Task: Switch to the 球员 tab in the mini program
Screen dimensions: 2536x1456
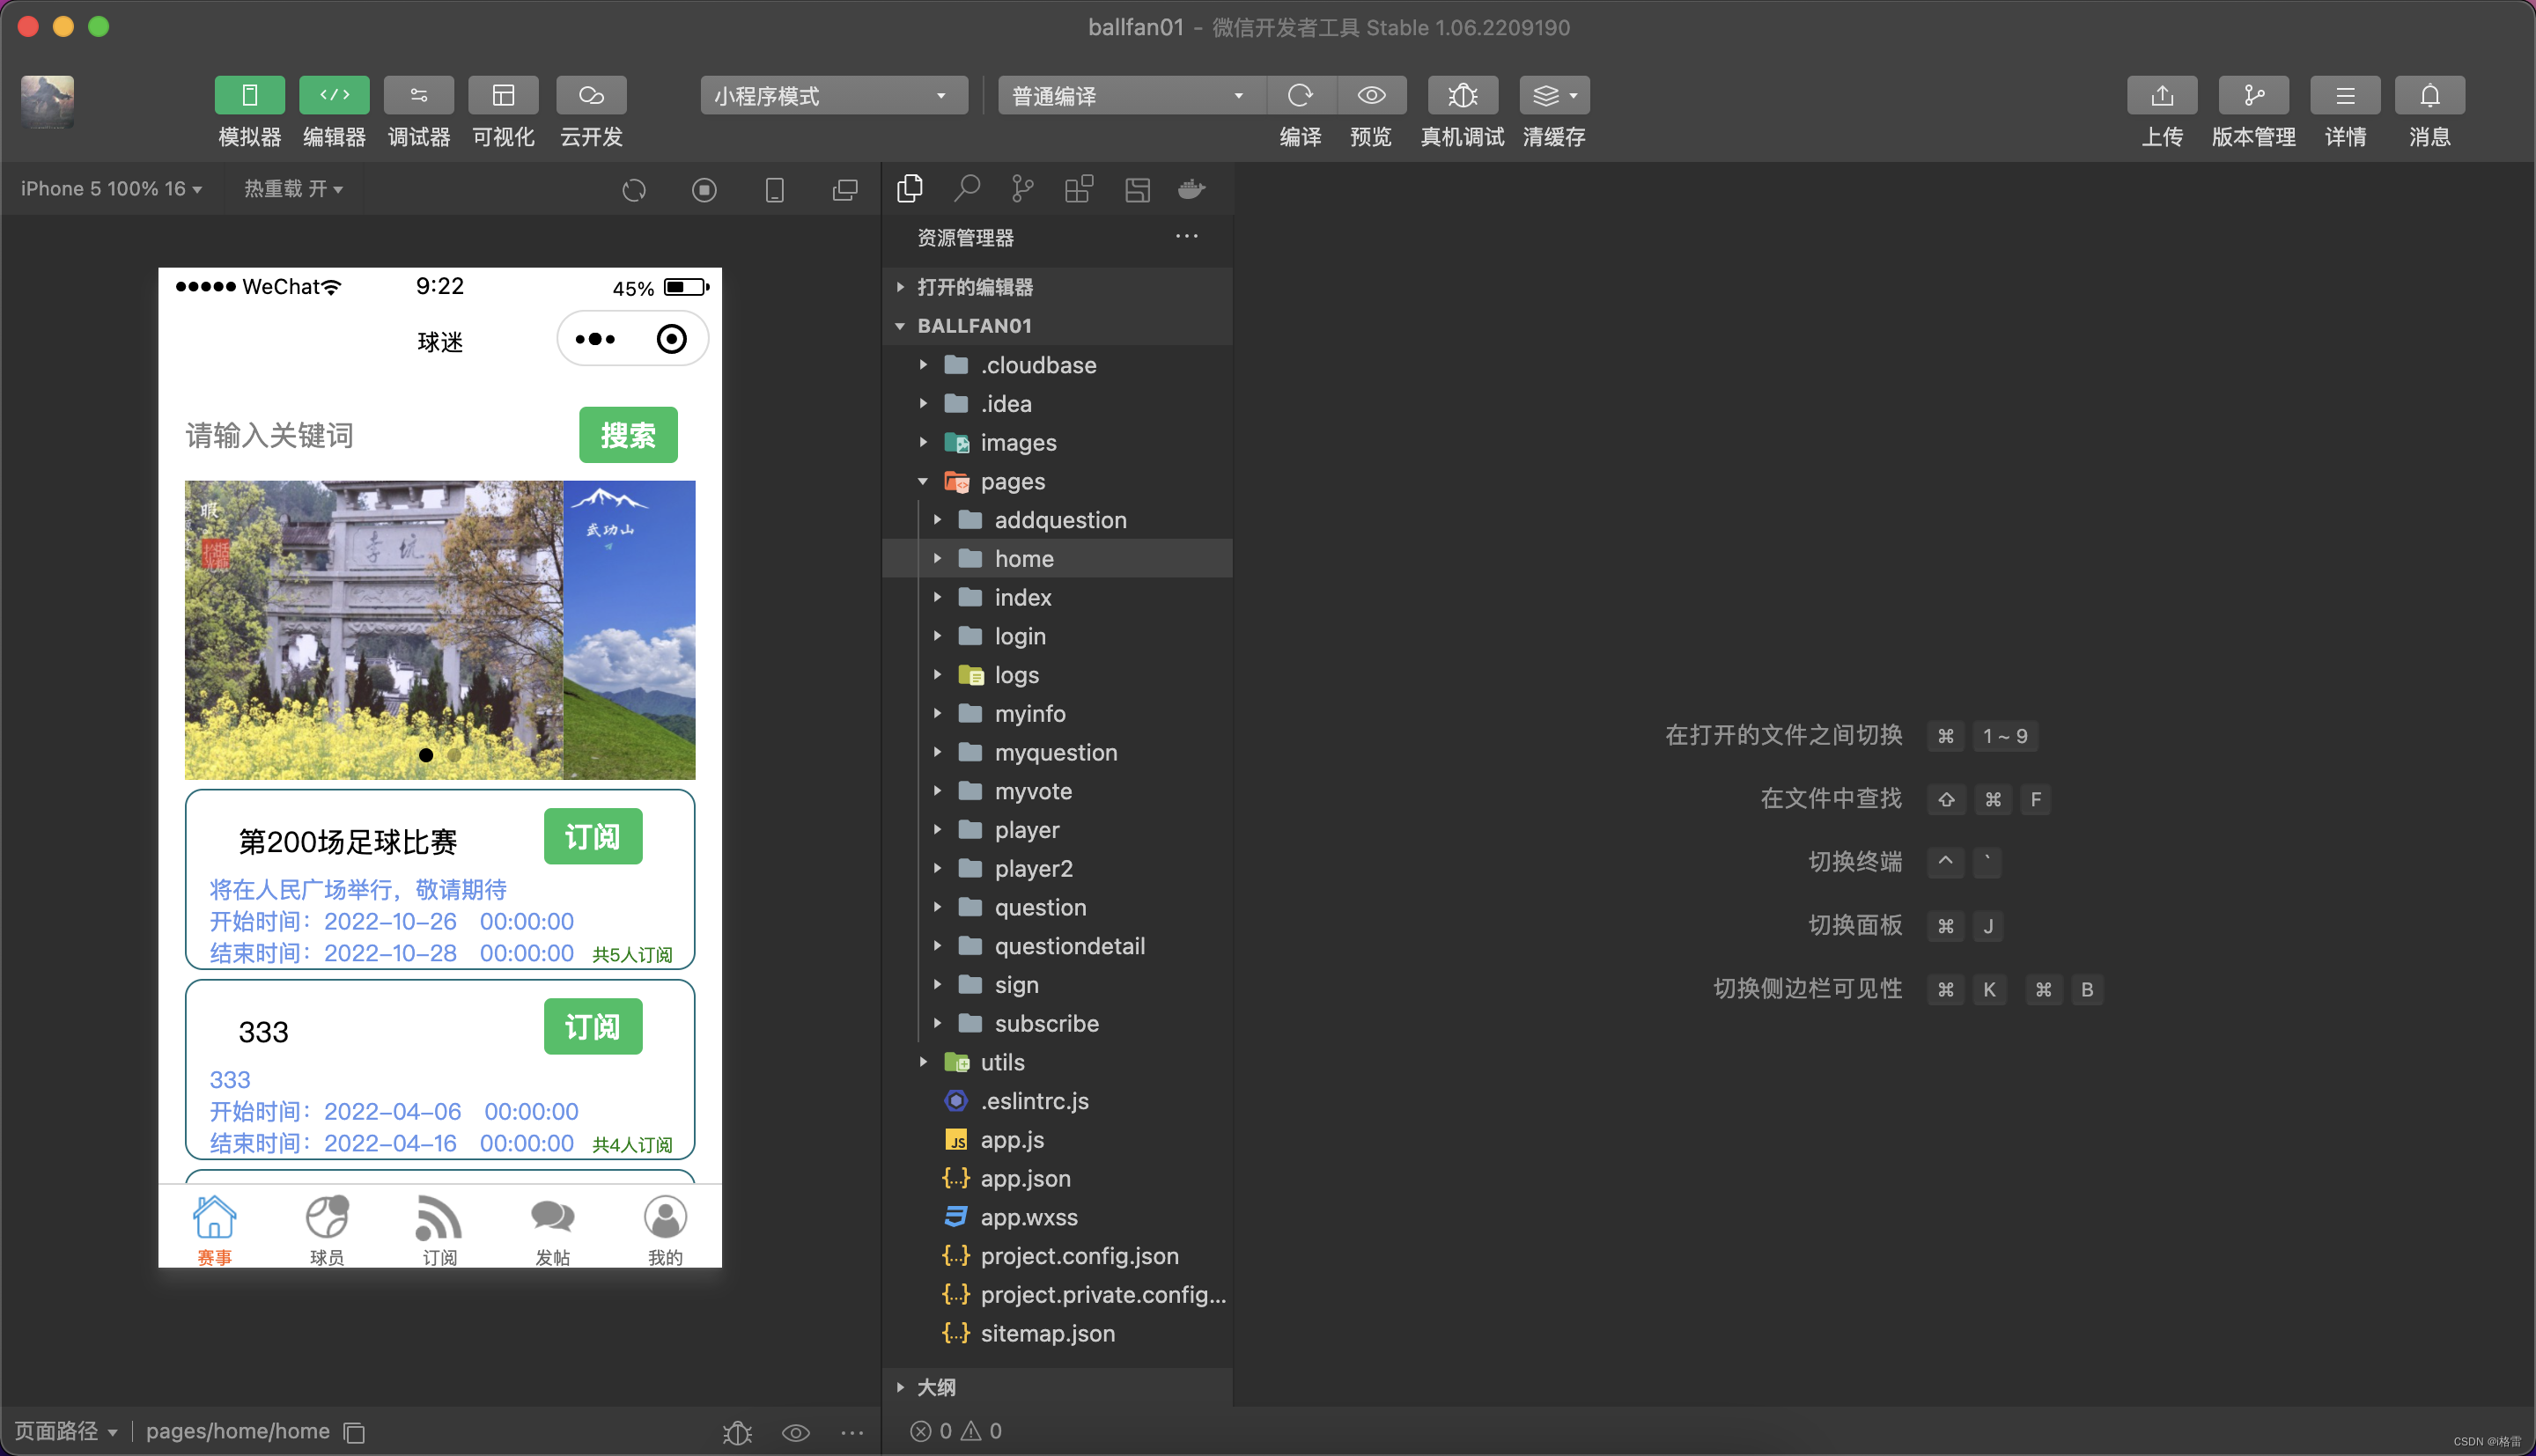Action: 328,1227
